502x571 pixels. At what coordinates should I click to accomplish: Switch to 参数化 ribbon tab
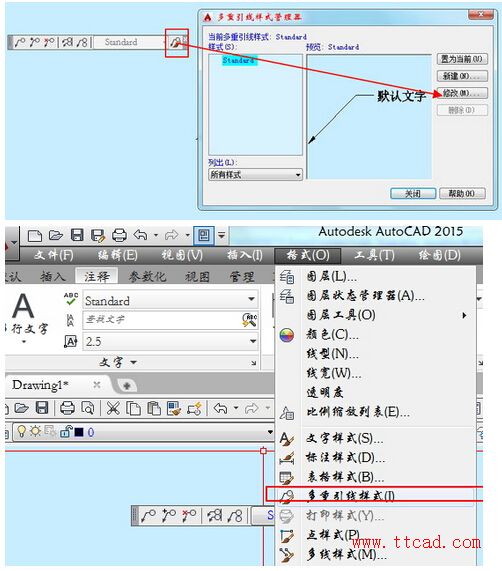[x=147, y=277]
